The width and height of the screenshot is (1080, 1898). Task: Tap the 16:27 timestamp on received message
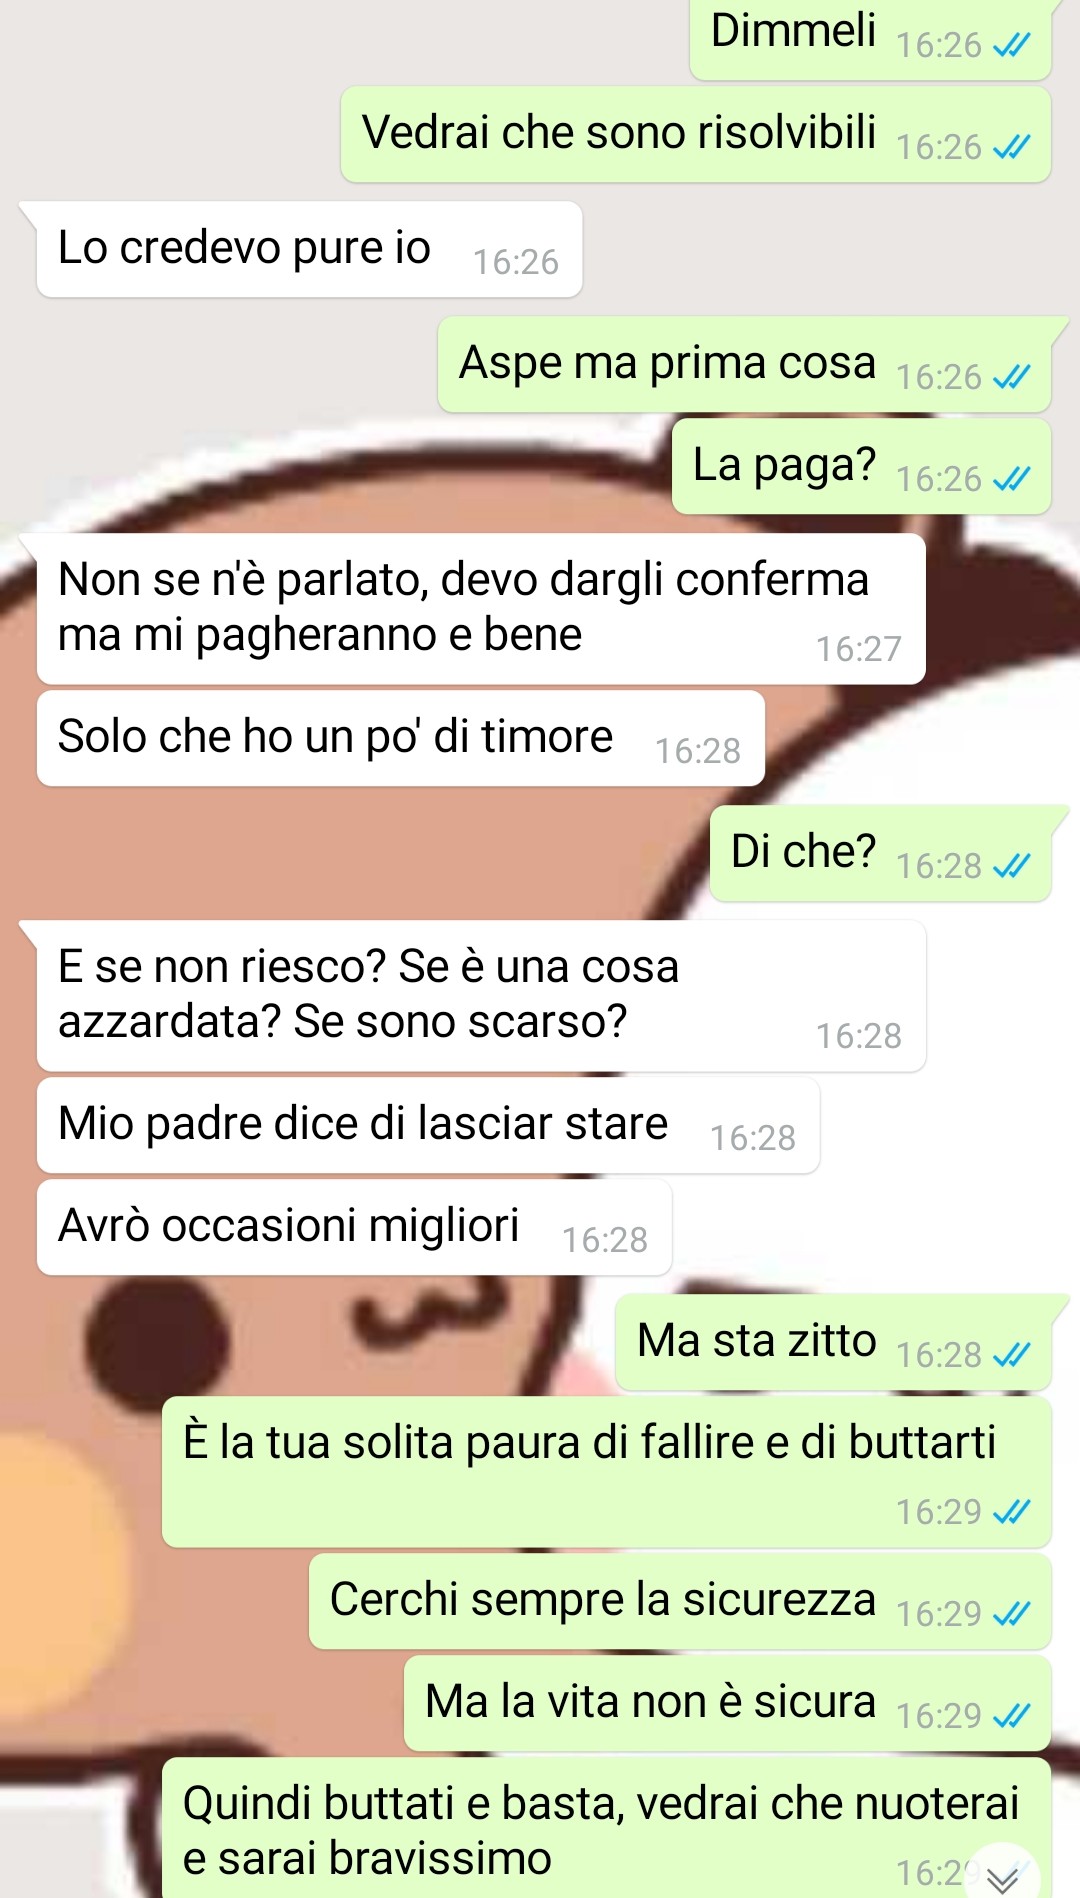click(x=858, y=649)
